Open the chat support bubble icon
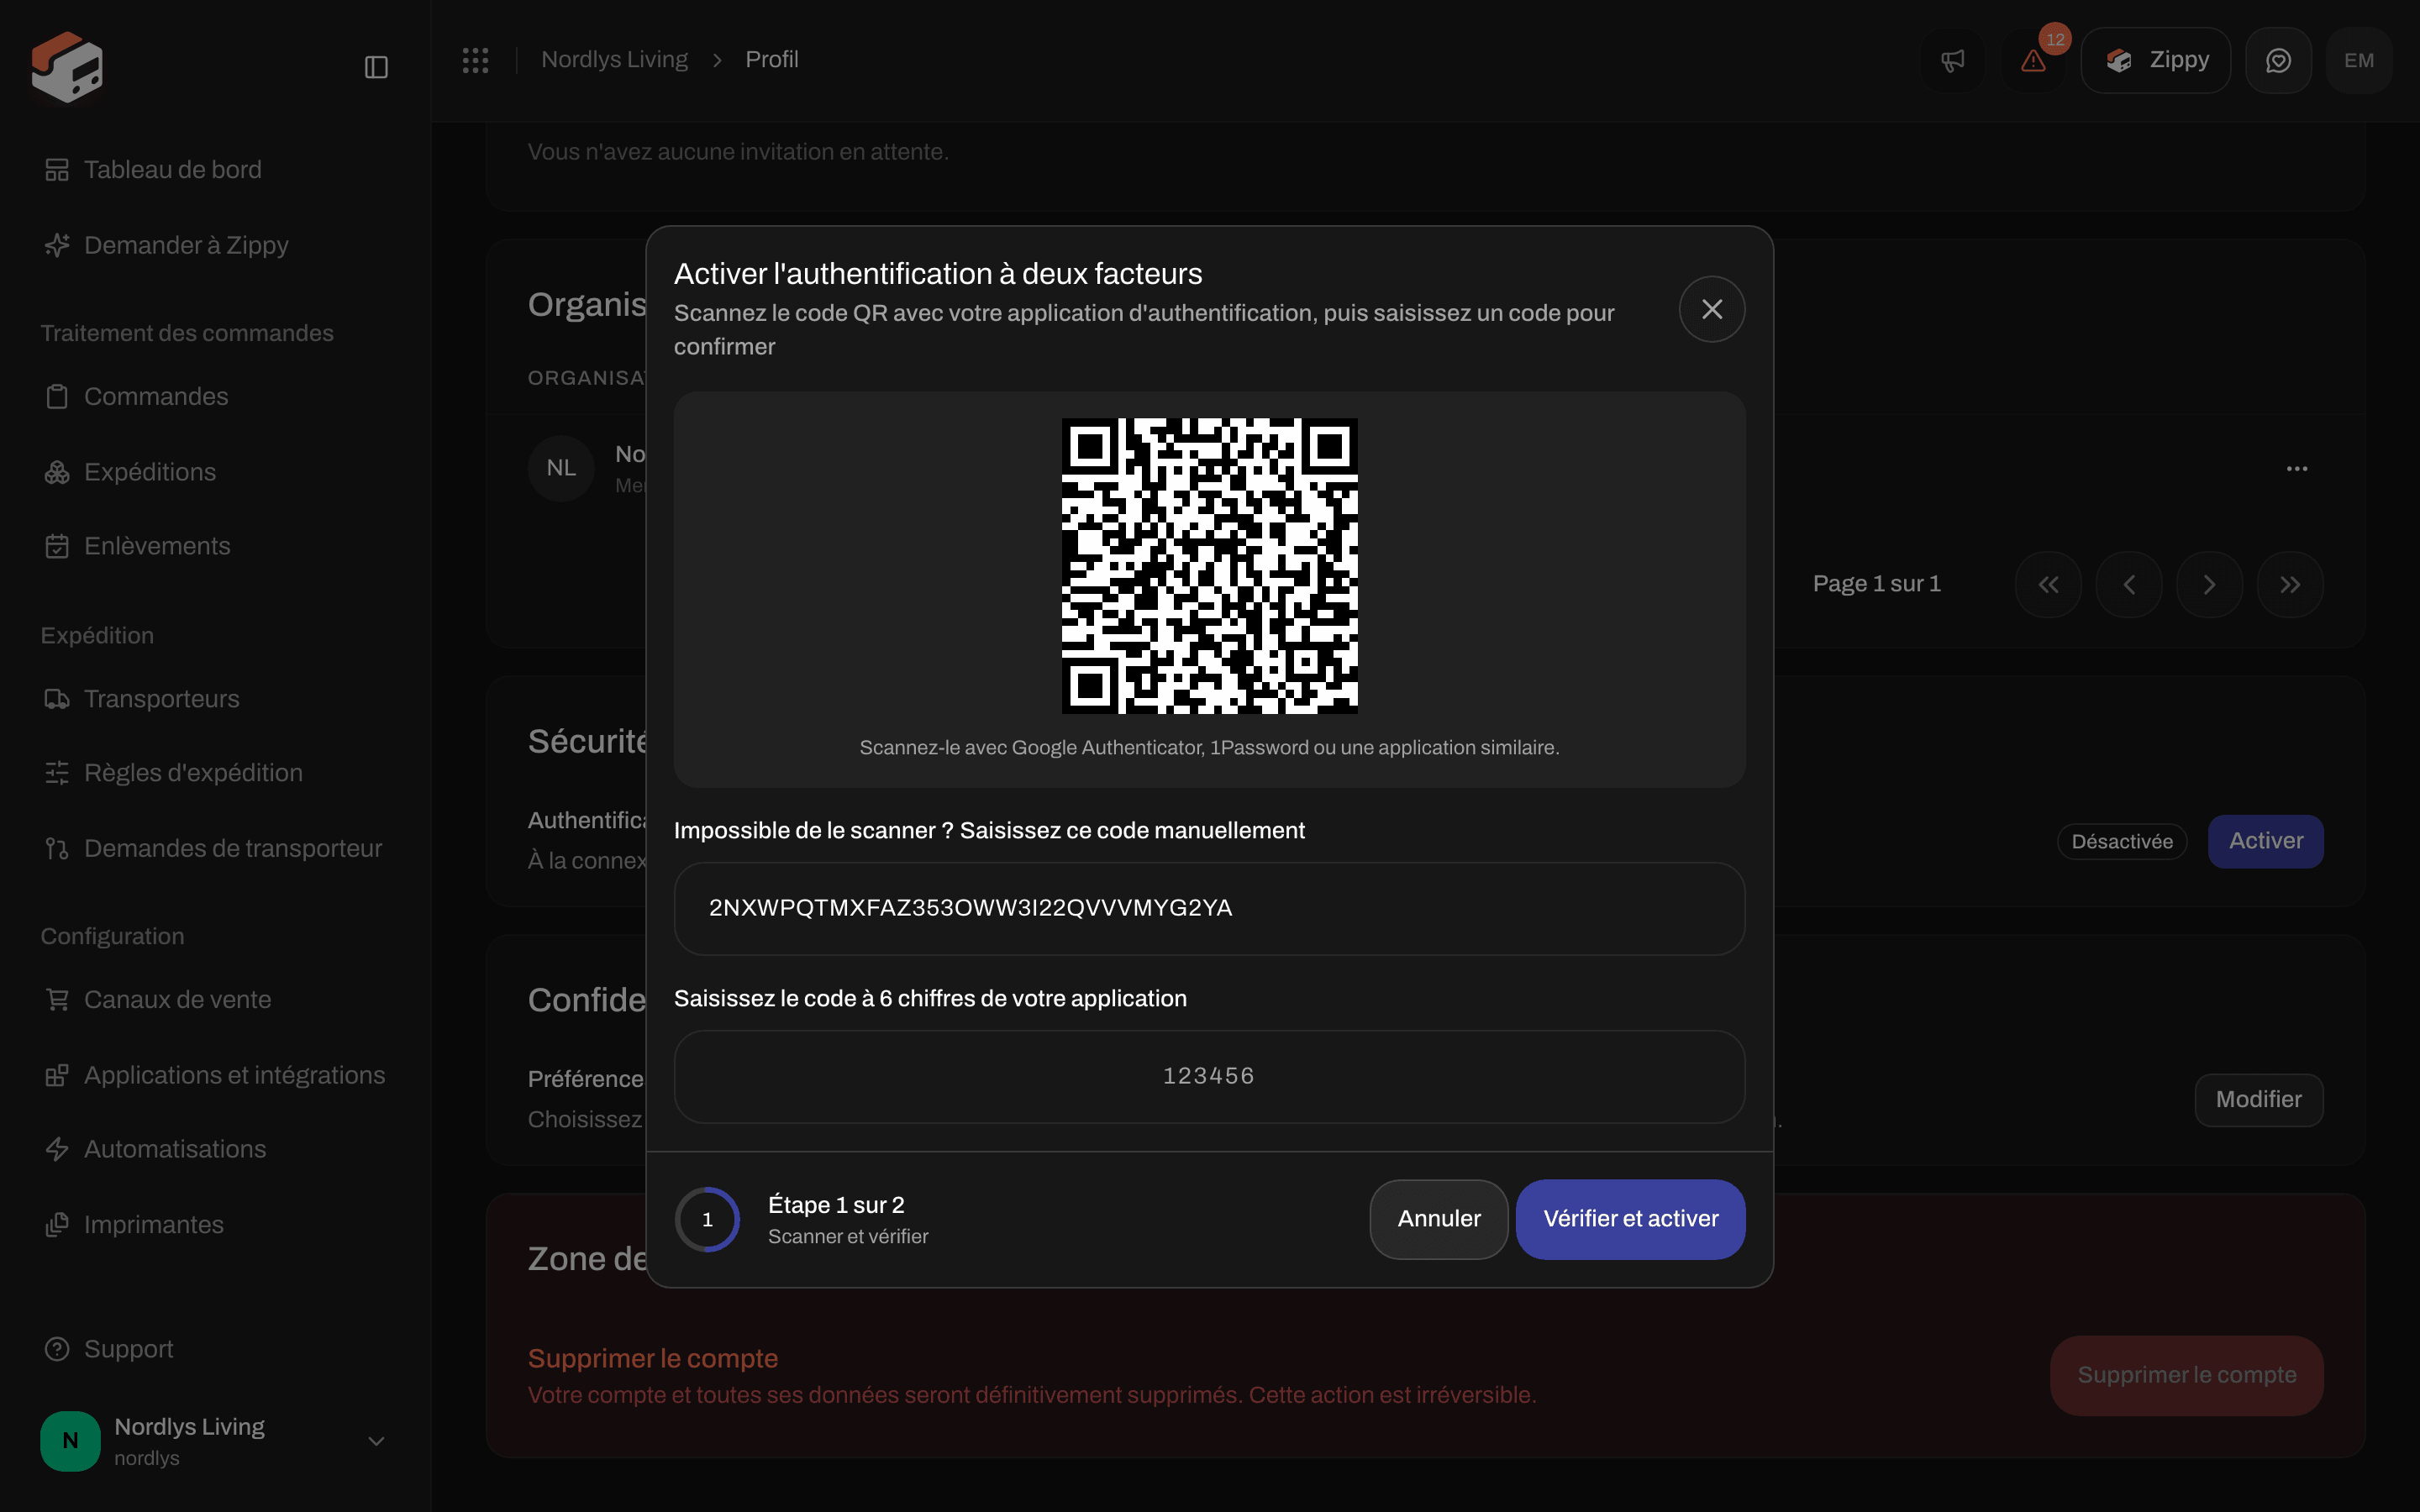 click(2278, 60)
